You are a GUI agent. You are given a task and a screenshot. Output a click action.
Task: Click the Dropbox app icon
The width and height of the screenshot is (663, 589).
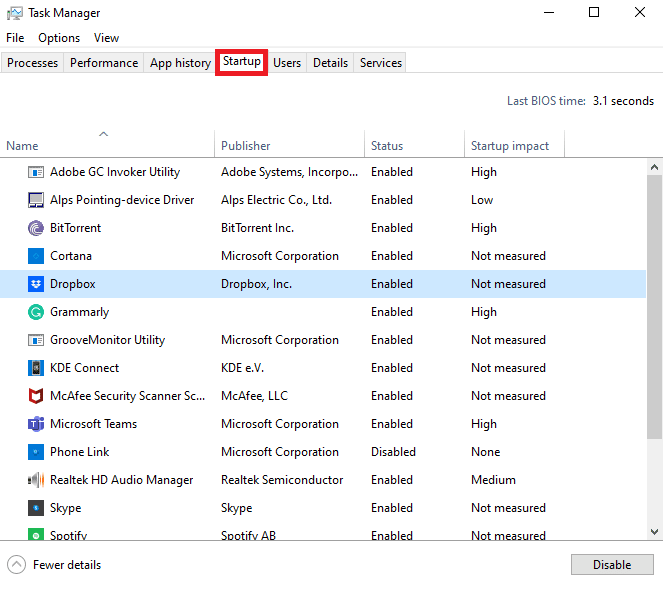(36, 284)
